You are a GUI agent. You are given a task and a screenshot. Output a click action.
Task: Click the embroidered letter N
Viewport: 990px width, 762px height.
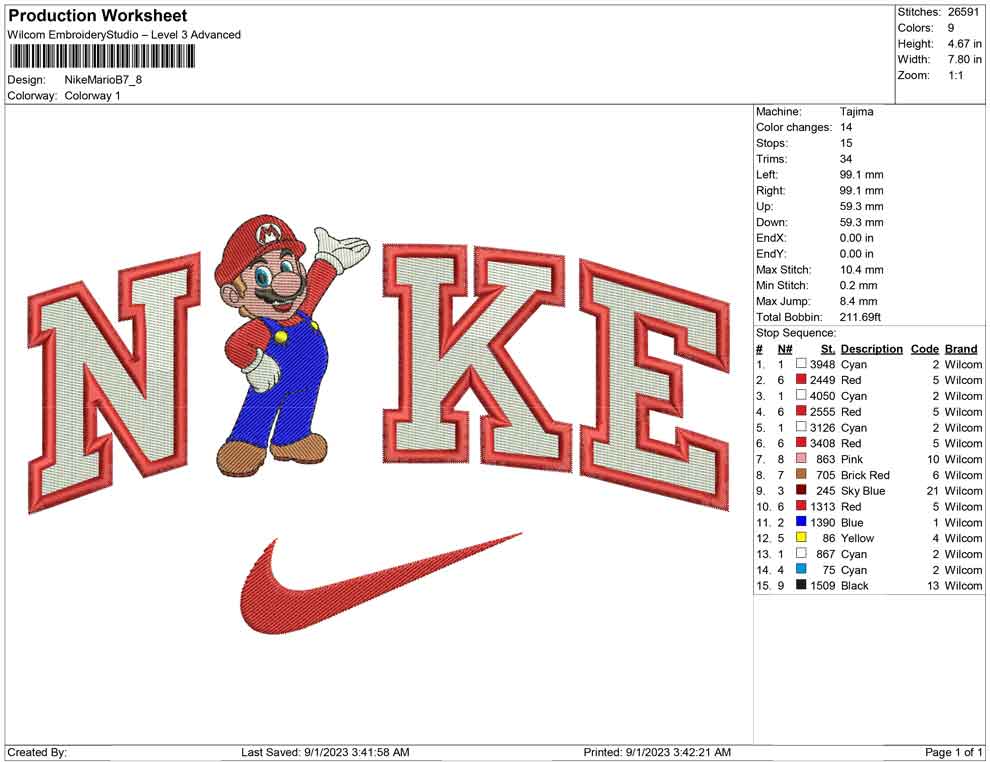click(114, 382)
